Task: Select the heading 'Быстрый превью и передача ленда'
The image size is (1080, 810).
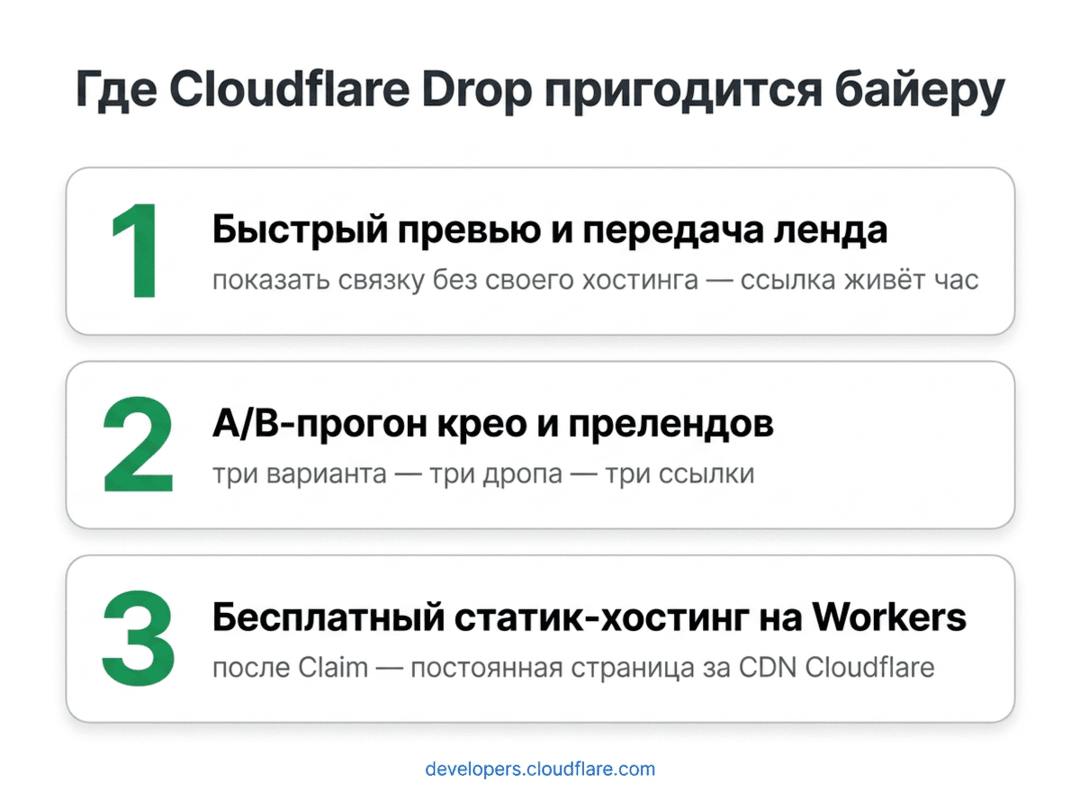Action: pos(549,231)
